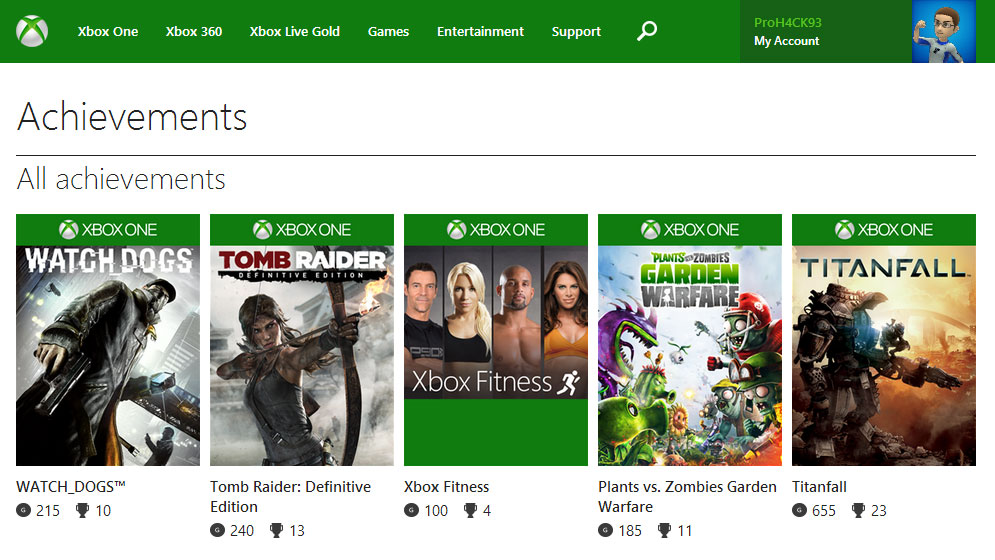Click trophy icon under WATCH_DOGS
The width and height of the screenshot is (995, 560).
click(x=82, y=510)
